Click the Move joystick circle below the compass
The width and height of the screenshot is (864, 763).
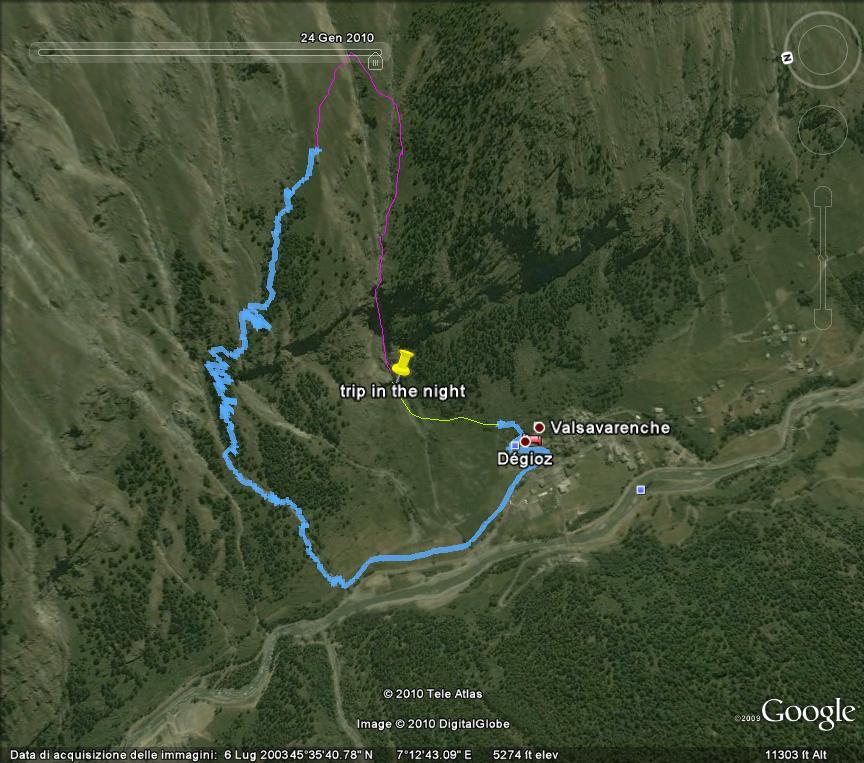tap(822, 130)
